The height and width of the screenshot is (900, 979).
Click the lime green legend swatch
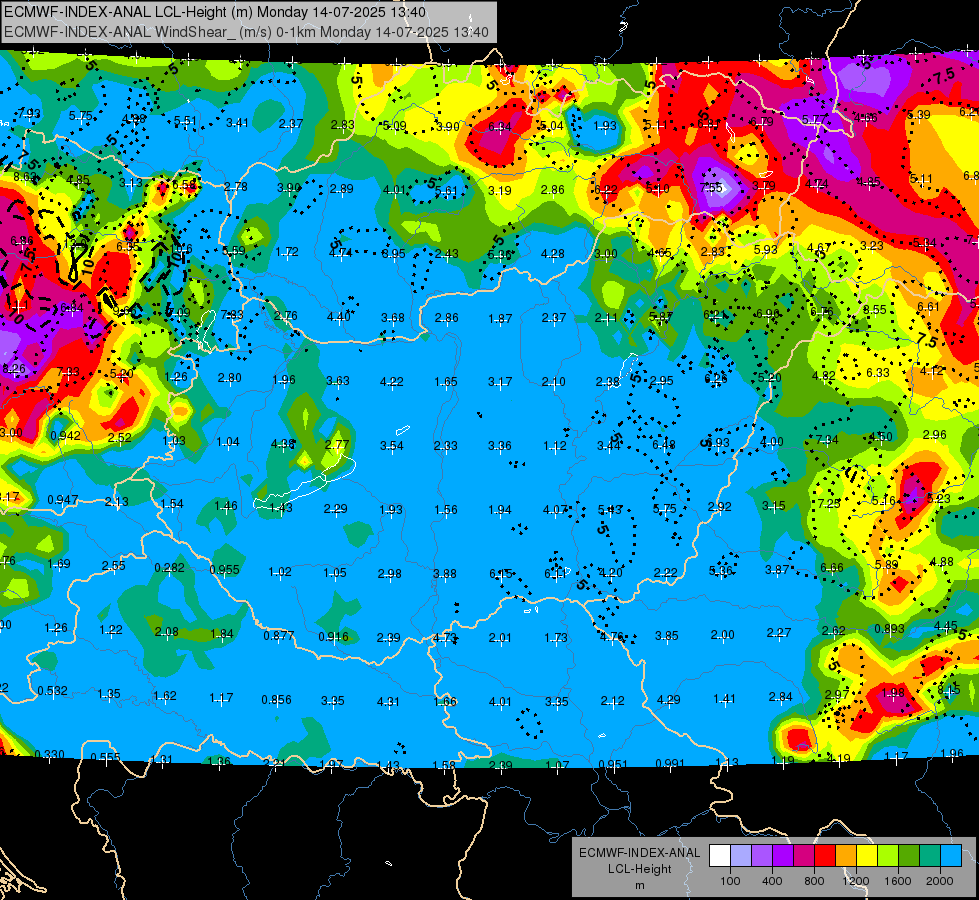888,856
